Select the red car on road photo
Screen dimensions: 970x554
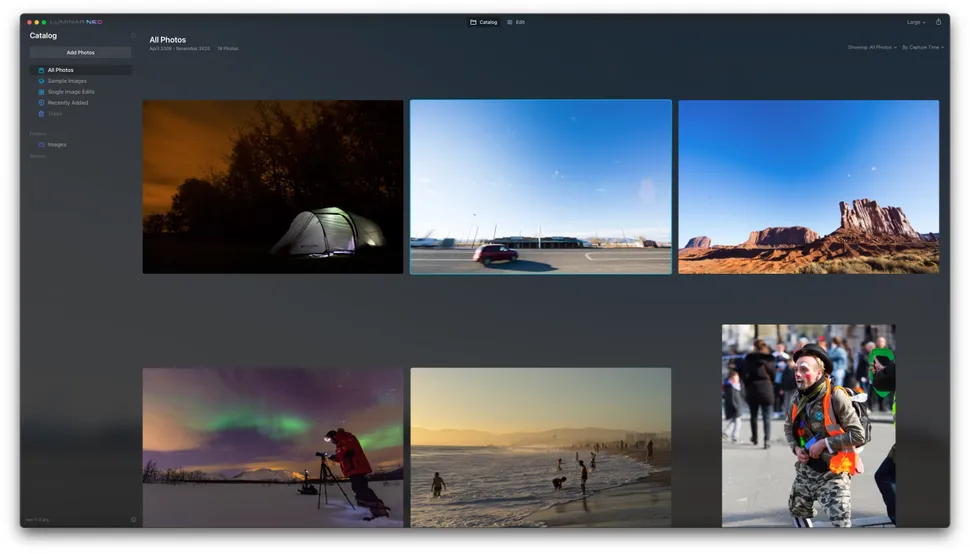point(541,187)
